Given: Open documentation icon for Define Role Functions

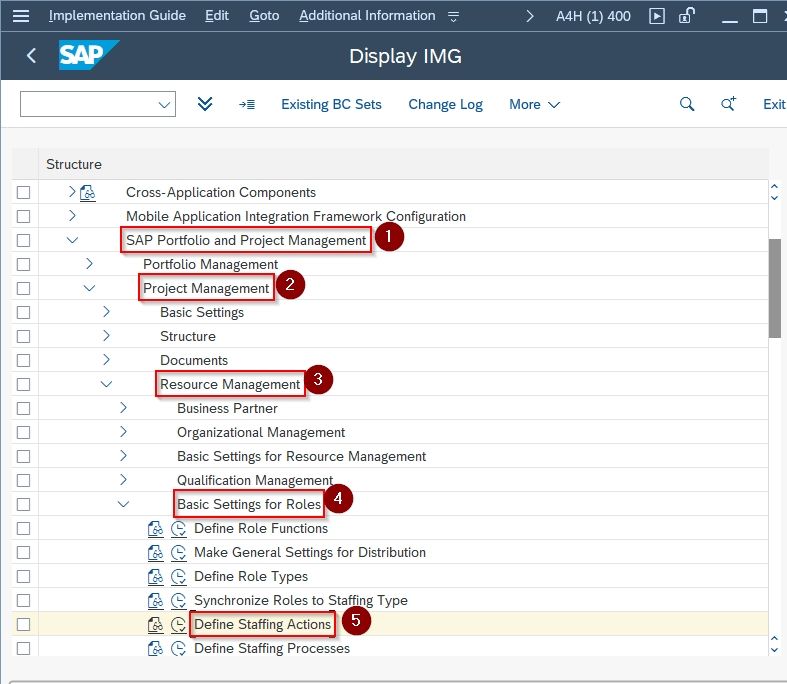Looking at the screenshot, I should [155, 528].
